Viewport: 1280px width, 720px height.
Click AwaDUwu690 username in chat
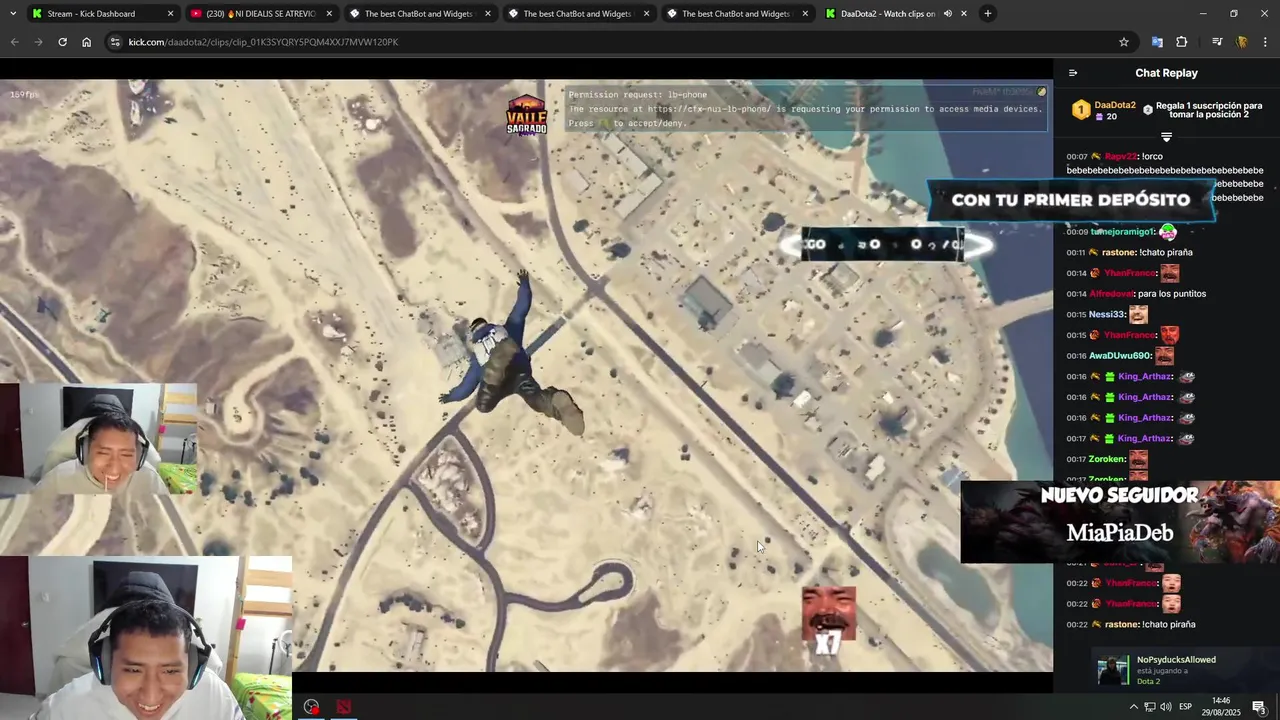[x=1119, y=356]
